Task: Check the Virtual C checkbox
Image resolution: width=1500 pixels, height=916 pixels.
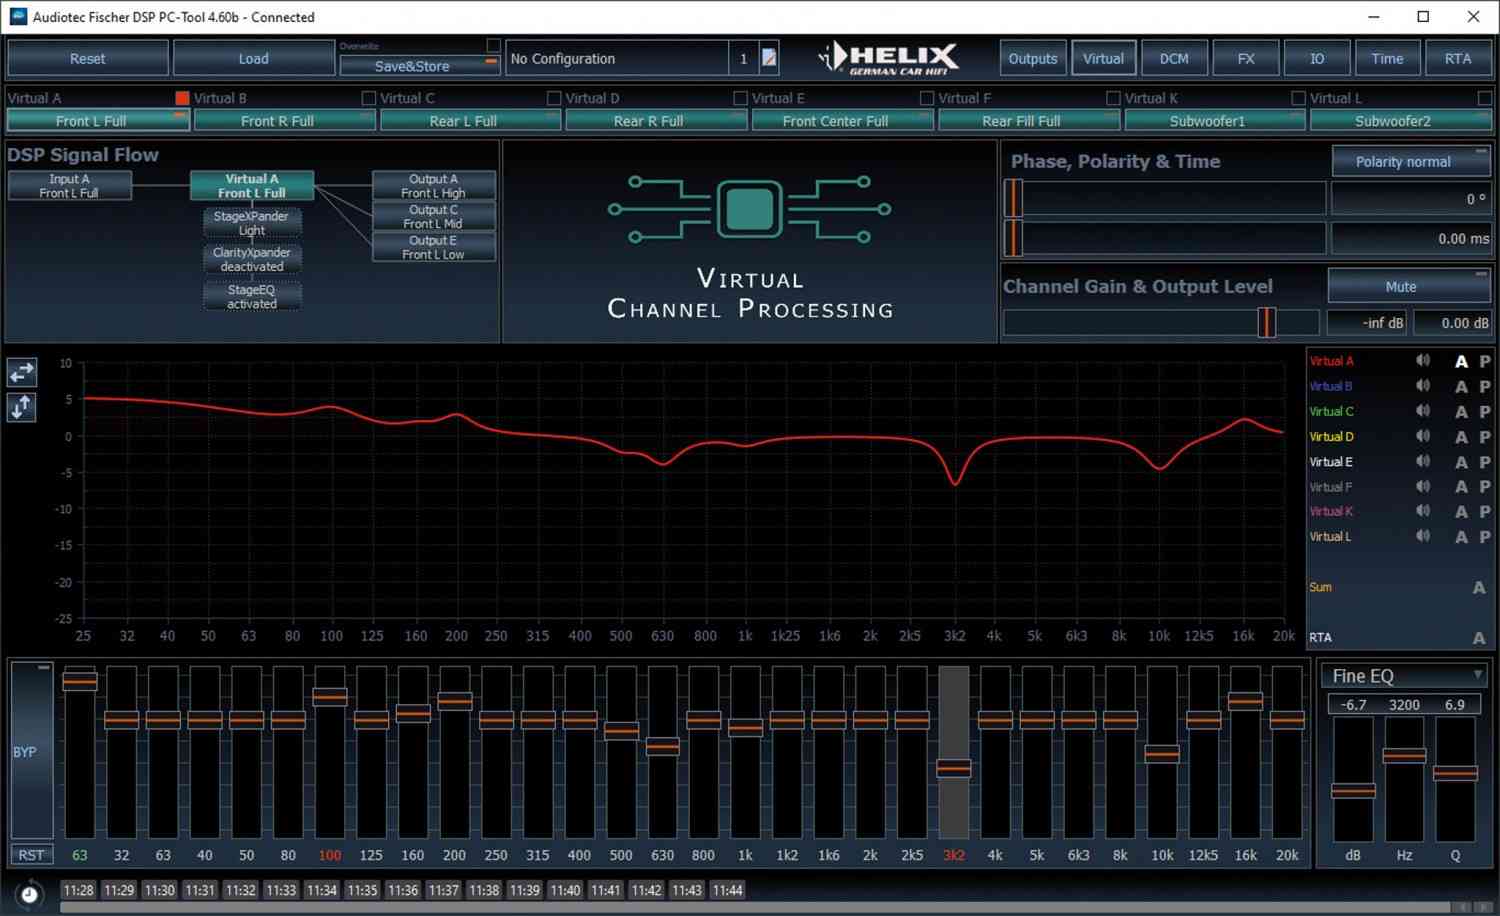Action: click(x=554, y=98)
